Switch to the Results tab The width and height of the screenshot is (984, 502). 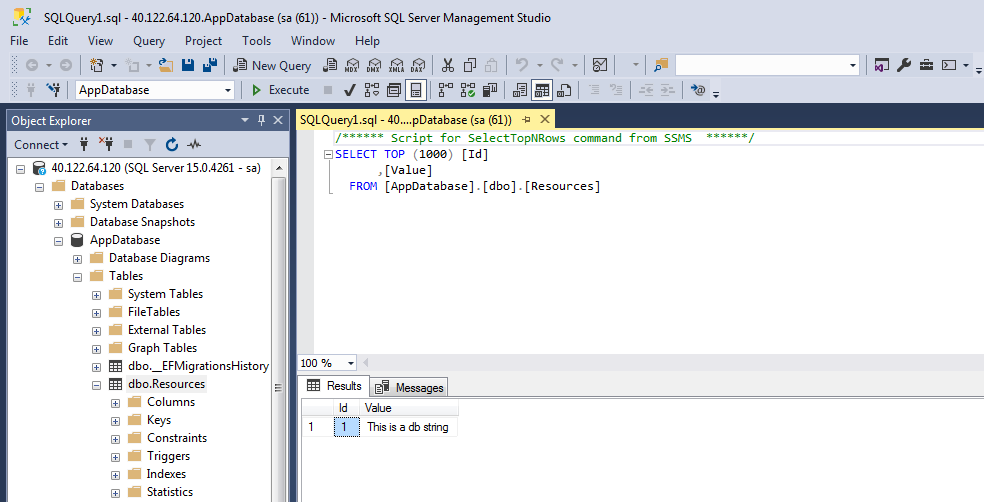(334, 386)
